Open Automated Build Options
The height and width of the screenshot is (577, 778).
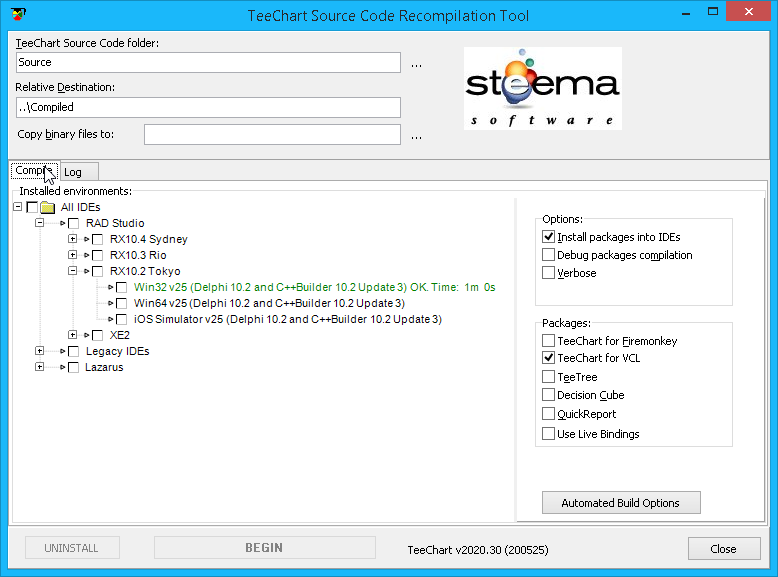(x=621, y=503)
